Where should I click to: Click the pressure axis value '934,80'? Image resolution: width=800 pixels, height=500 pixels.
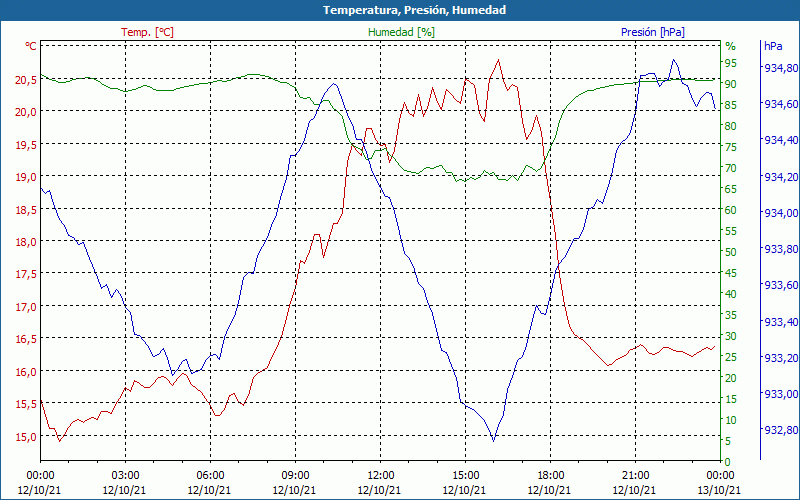pos(781,68)
